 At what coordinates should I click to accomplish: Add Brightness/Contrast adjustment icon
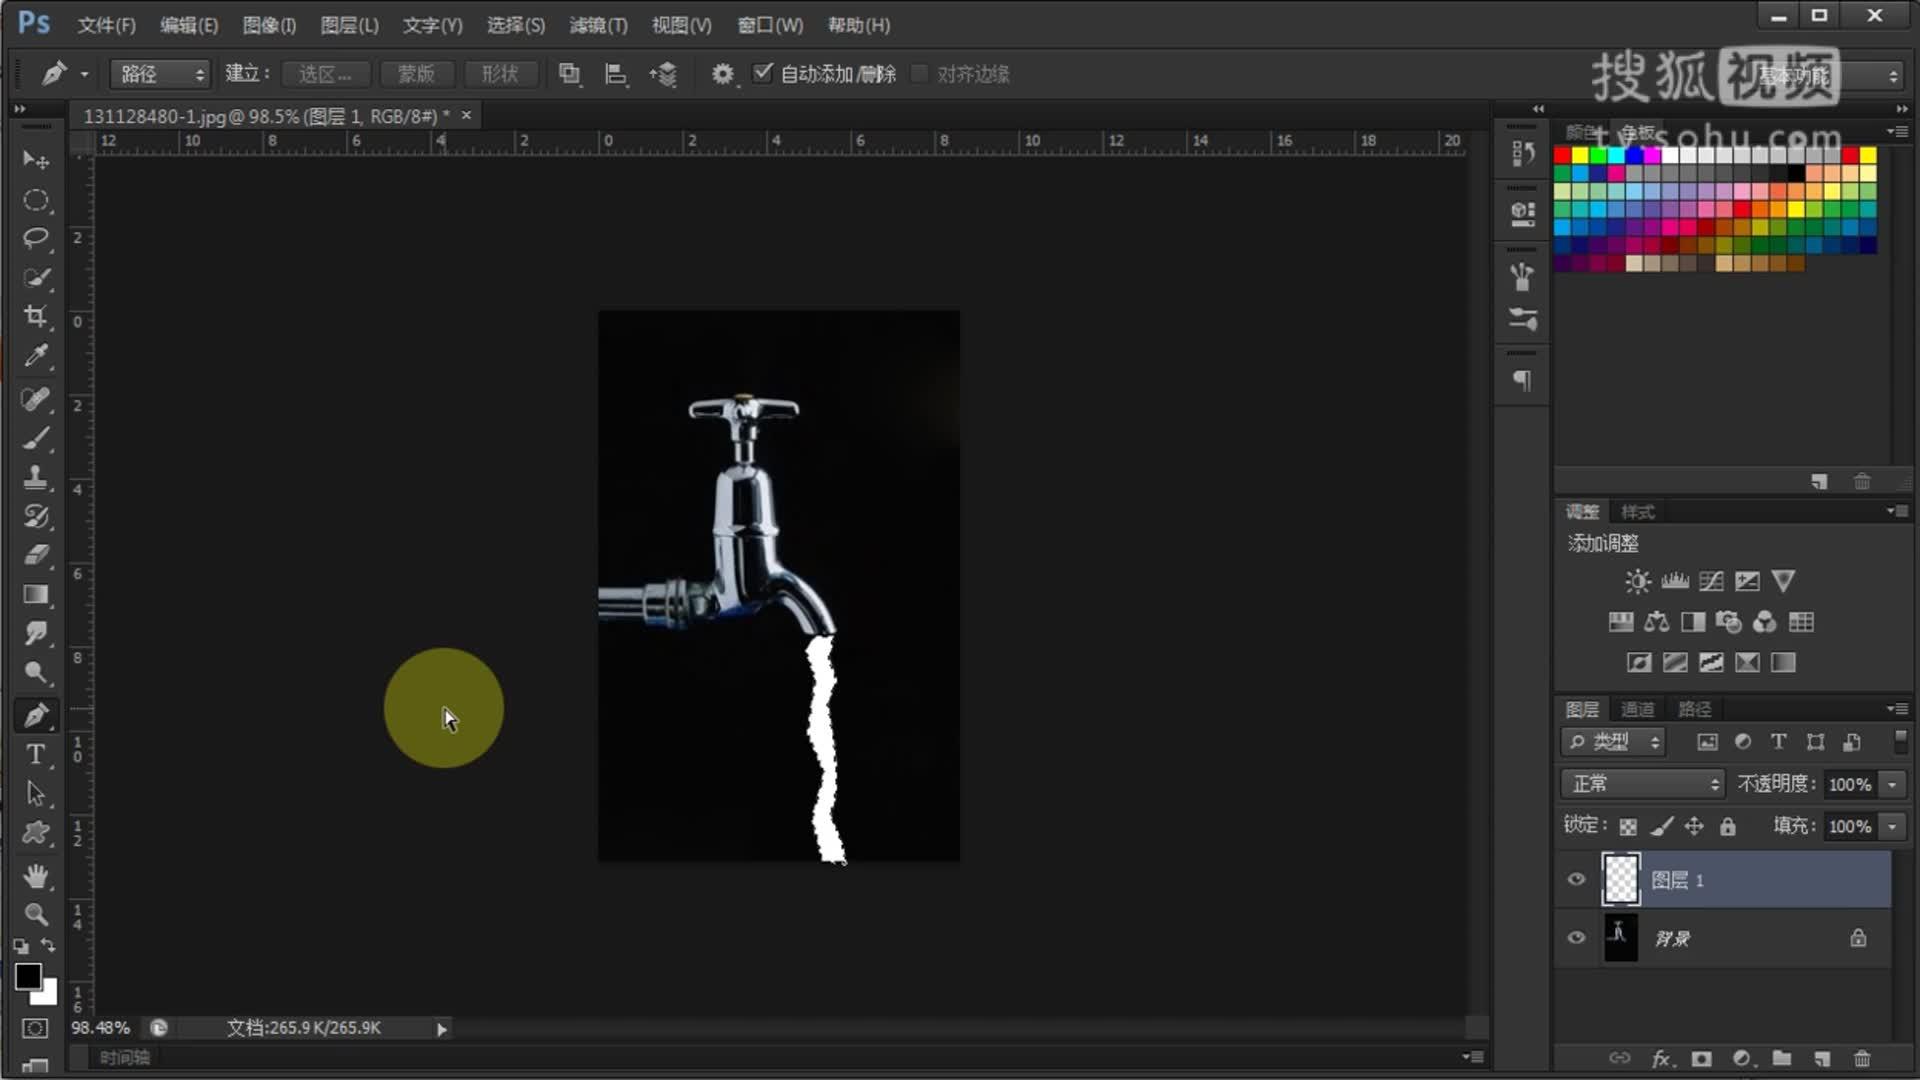pos(1637,581)
